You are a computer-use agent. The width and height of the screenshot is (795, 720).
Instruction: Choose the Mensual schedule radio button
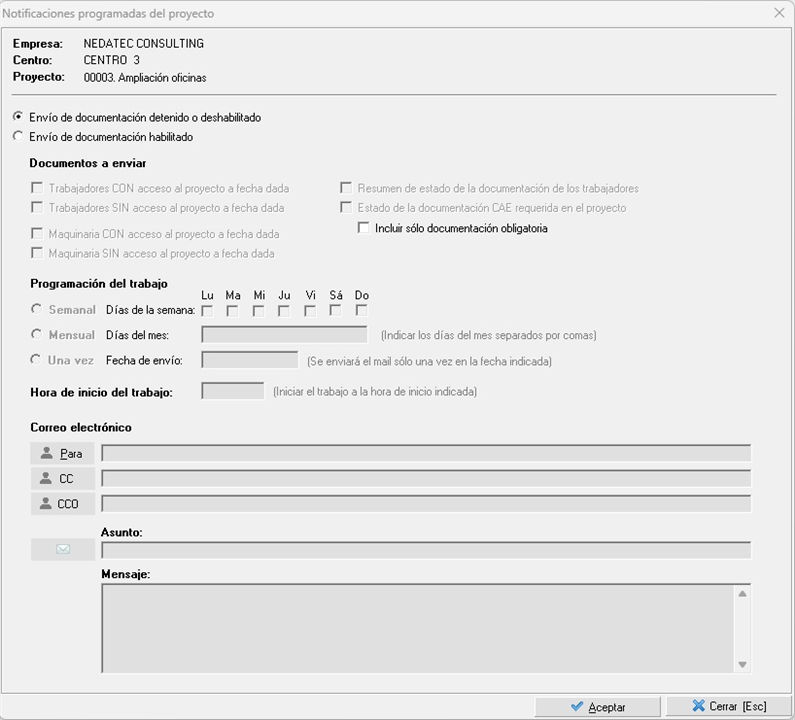[37, 335]
